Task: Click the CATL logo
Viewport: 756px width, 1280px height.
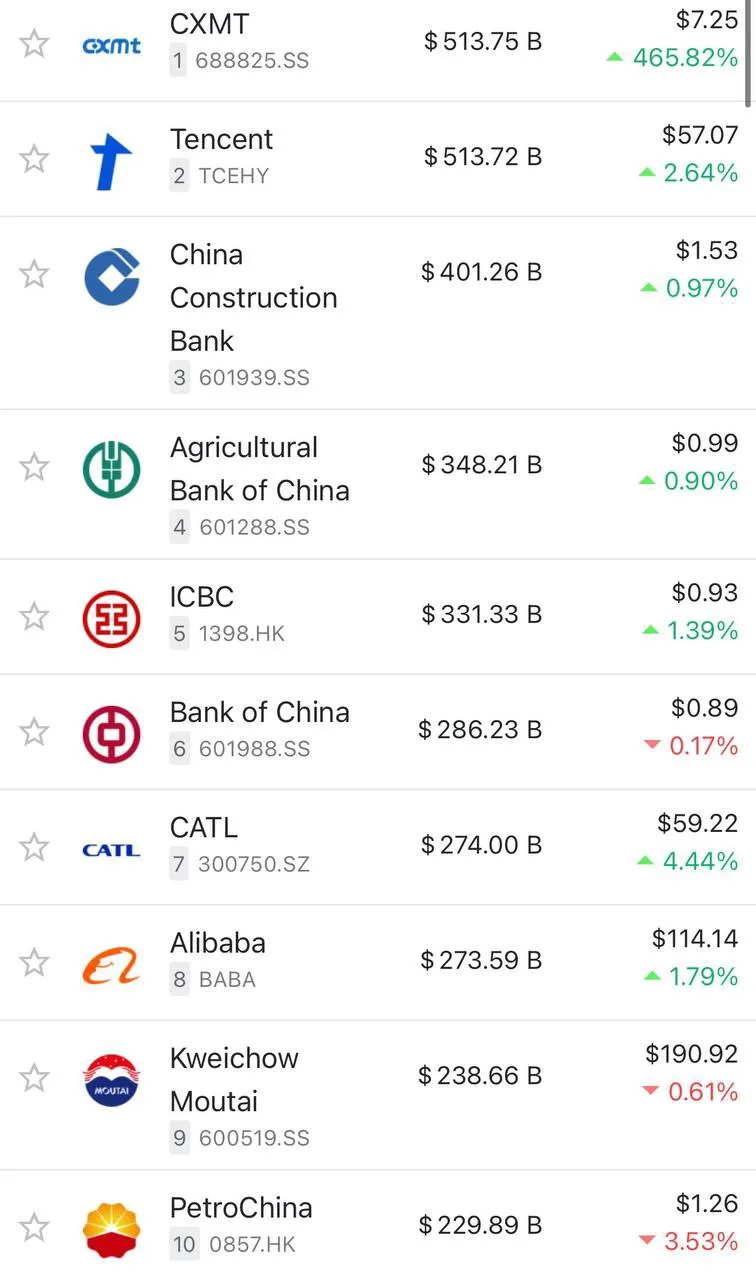Action: pos(111,850)
